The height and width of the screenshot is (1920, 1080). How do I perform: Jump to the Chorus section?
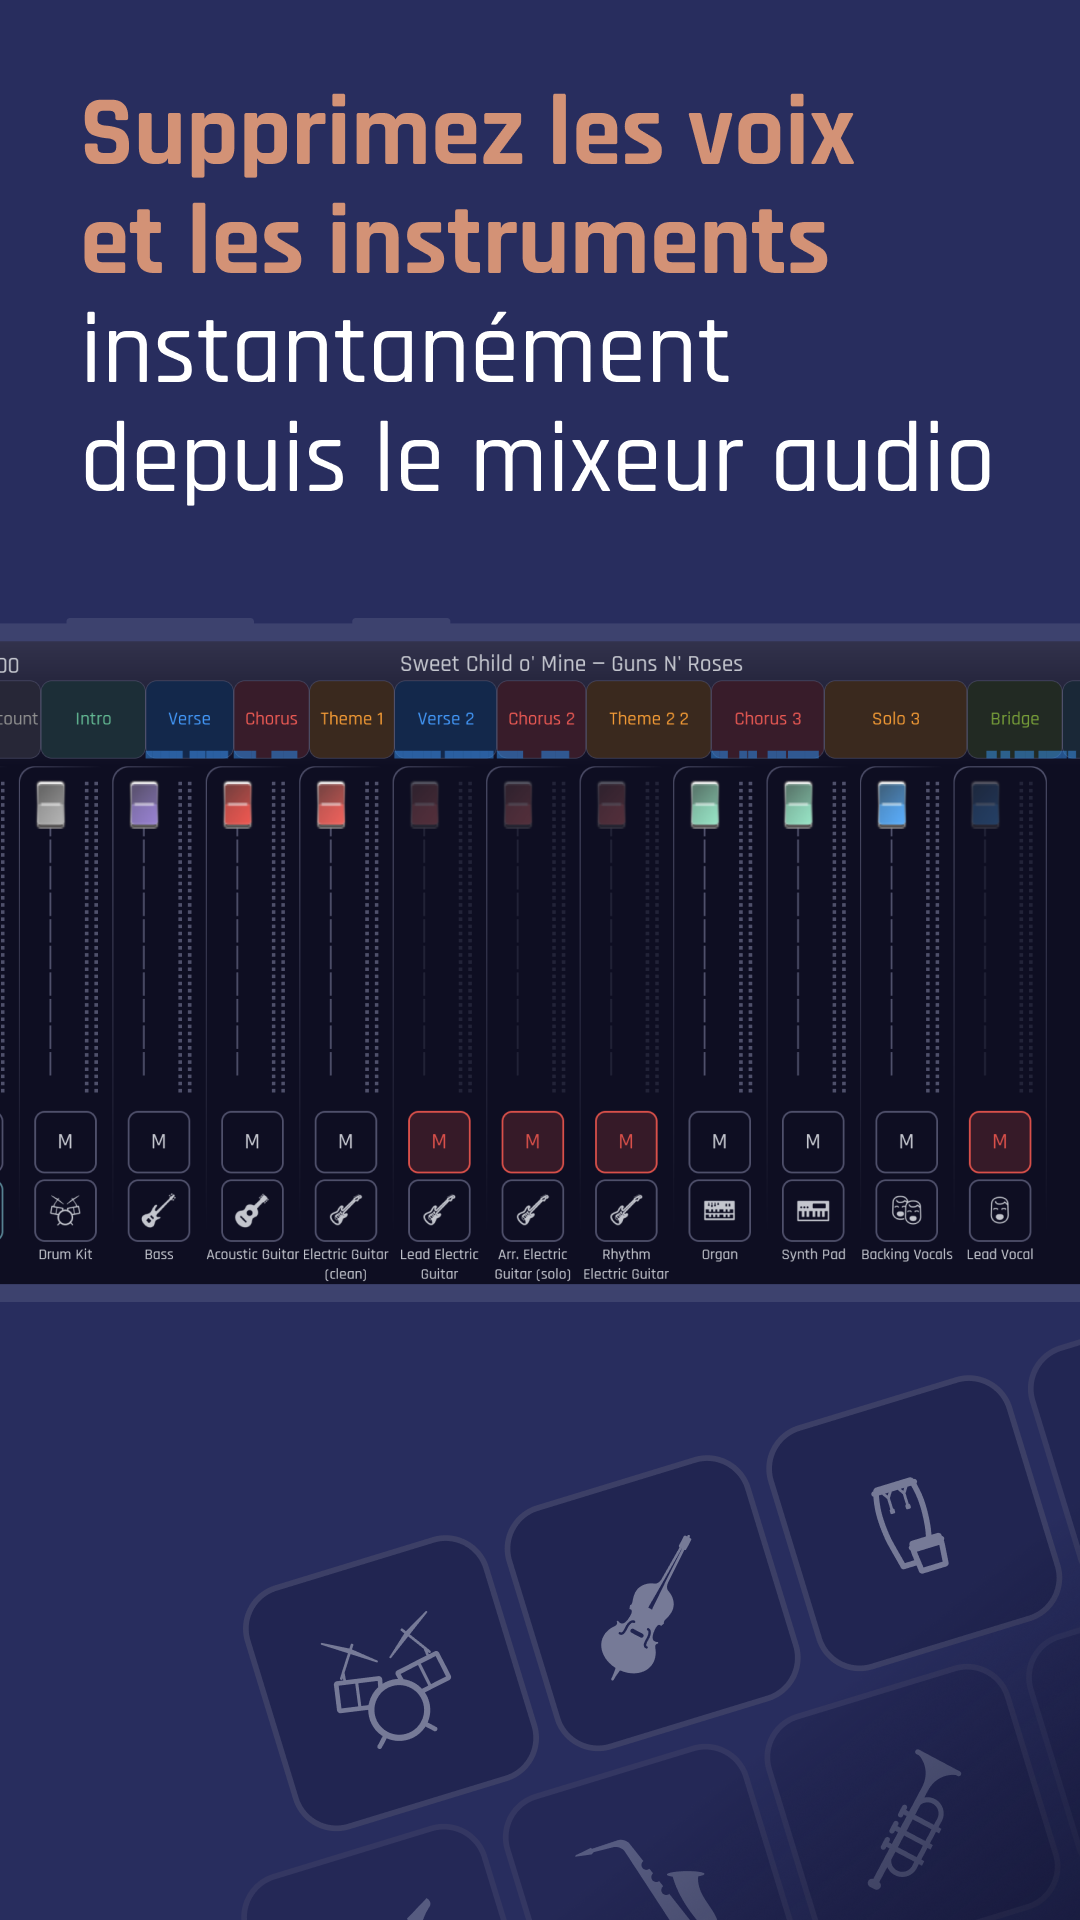(271, 719)
